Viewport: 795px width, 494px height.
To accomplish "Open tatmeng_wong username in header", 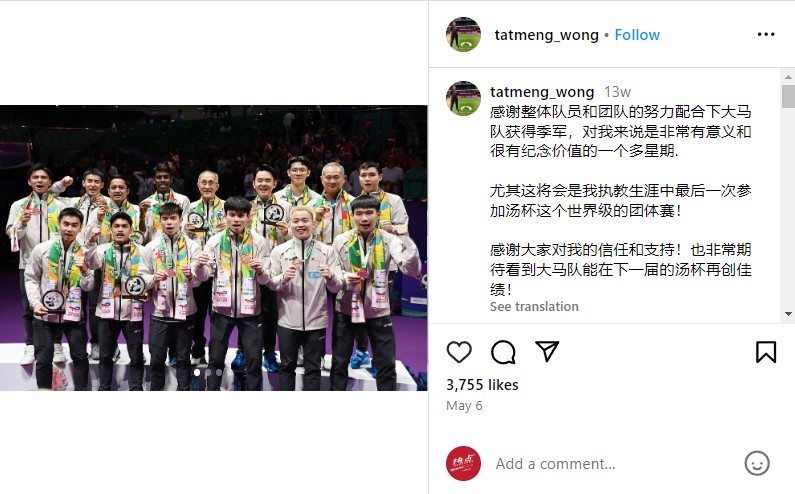I will (x=547, y=35).
